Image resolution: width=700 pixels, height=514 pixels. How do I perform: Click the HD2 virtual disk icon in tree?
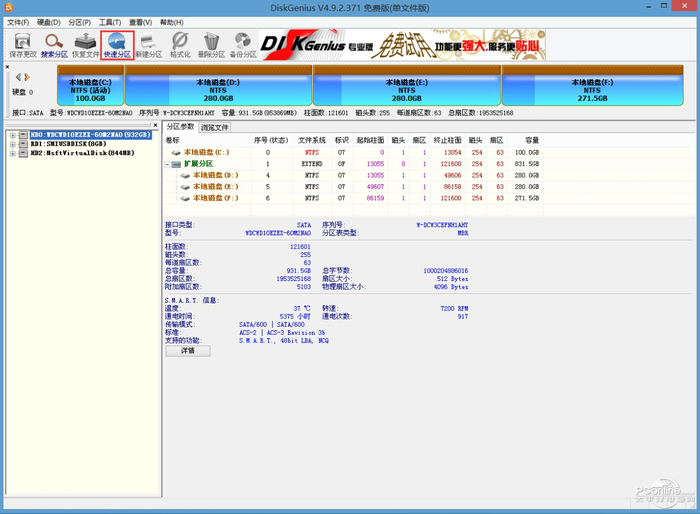[x=23, y=153]
